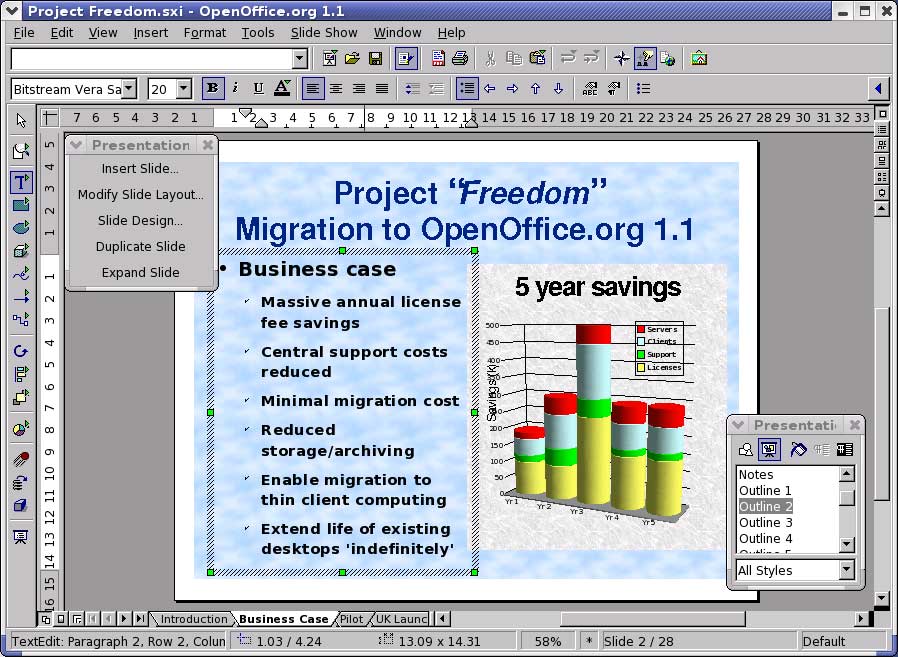Viewport: 898px width, 657px height.
Task: Toggle Underline text formatting
Action: point(258,89)
